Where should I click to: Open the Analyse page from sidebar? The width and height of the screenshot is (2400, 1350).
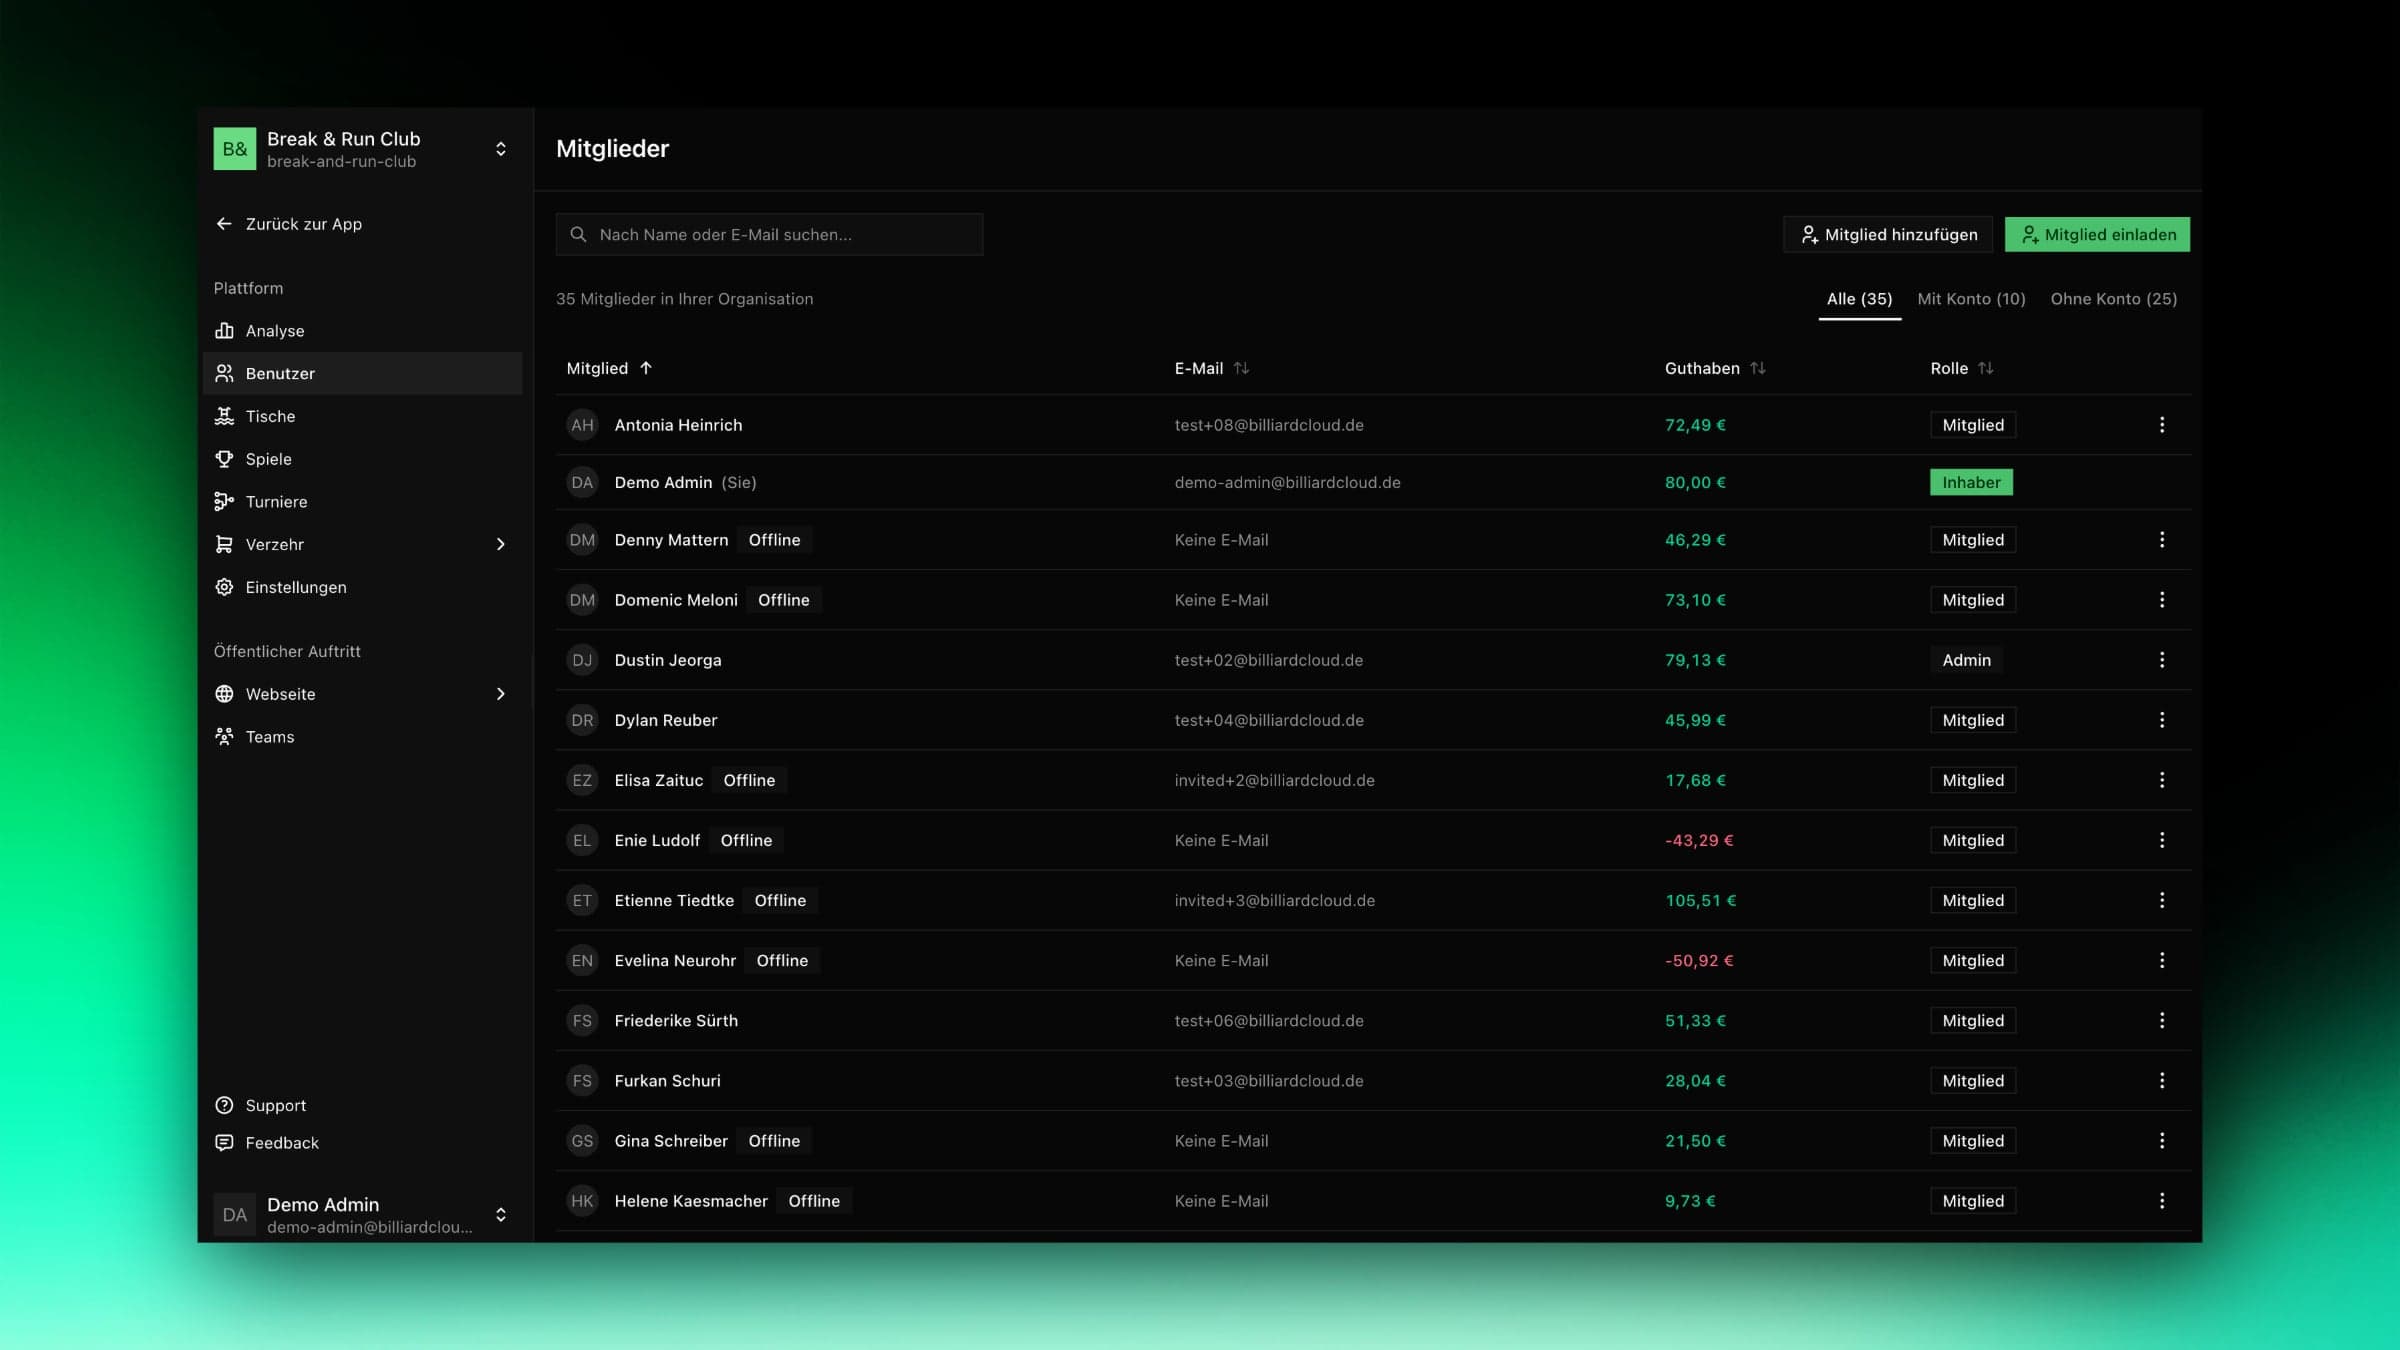(x=362, y=331)
